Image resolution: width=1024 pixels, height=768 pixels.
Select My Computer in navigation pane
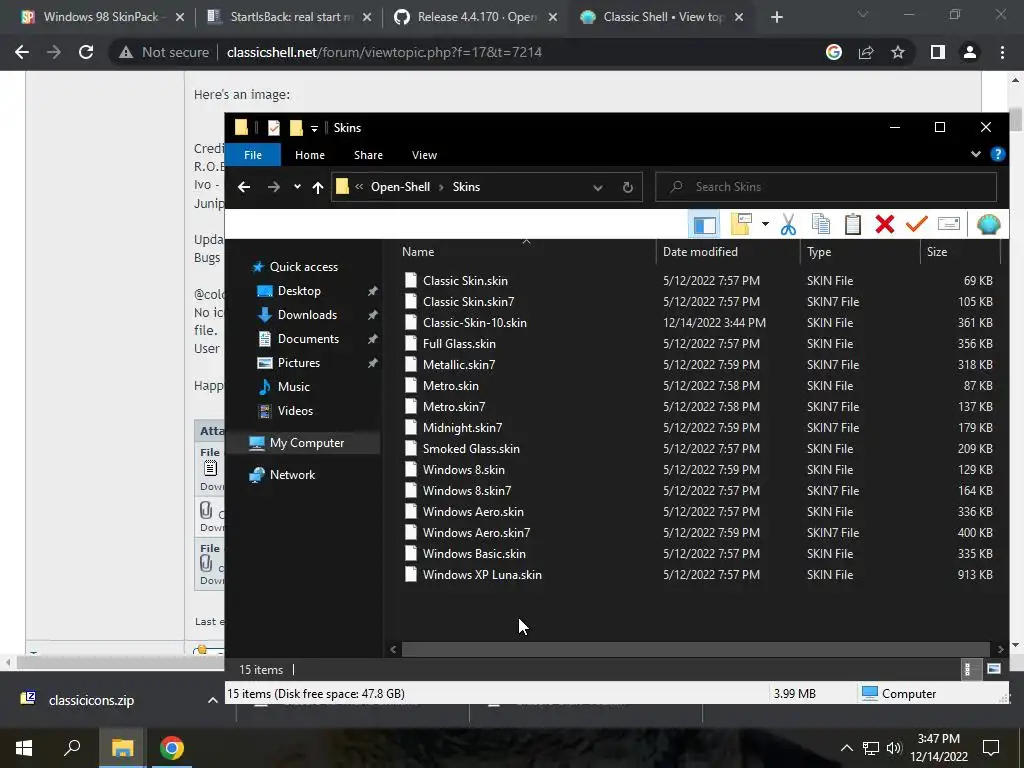point(307,443)
